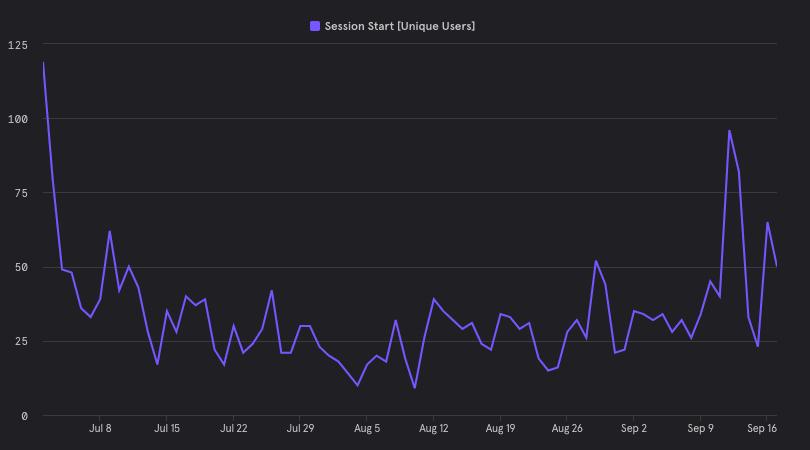The image size is (810, 450).
Task: Click the Aug 5 x-axis label
Action: point(367,428)
